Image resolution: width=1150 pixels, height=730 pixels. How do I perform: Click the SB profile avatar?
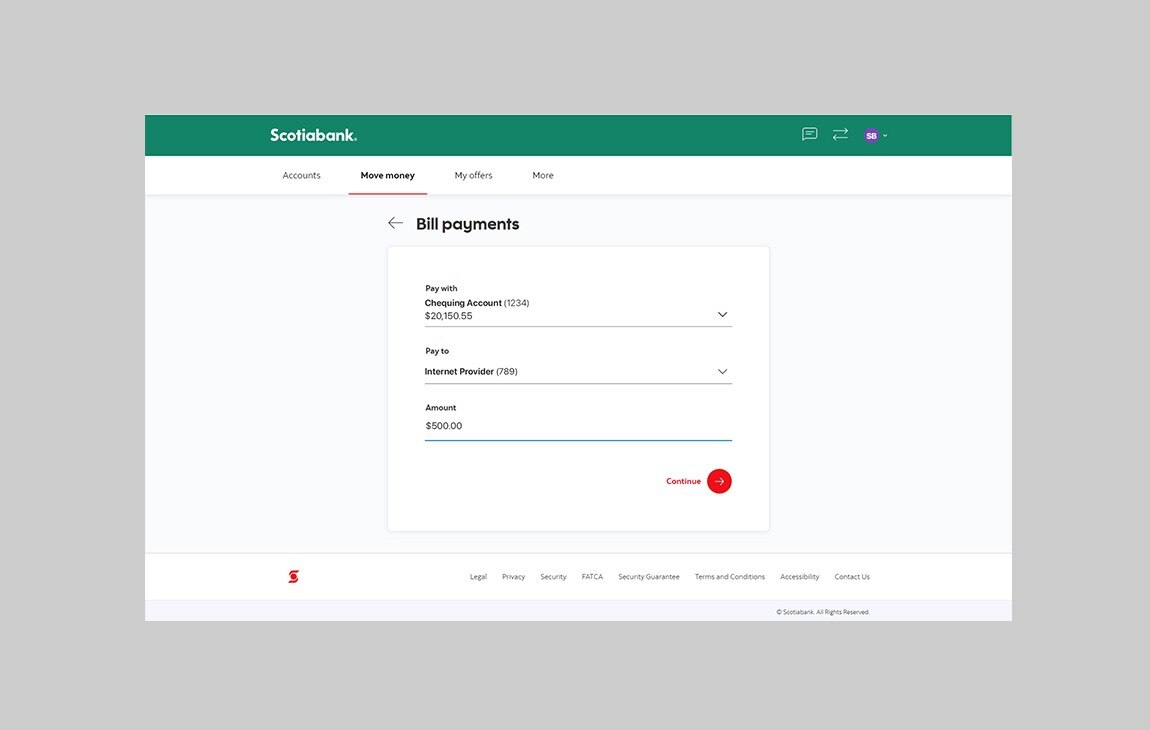(871, 135)
